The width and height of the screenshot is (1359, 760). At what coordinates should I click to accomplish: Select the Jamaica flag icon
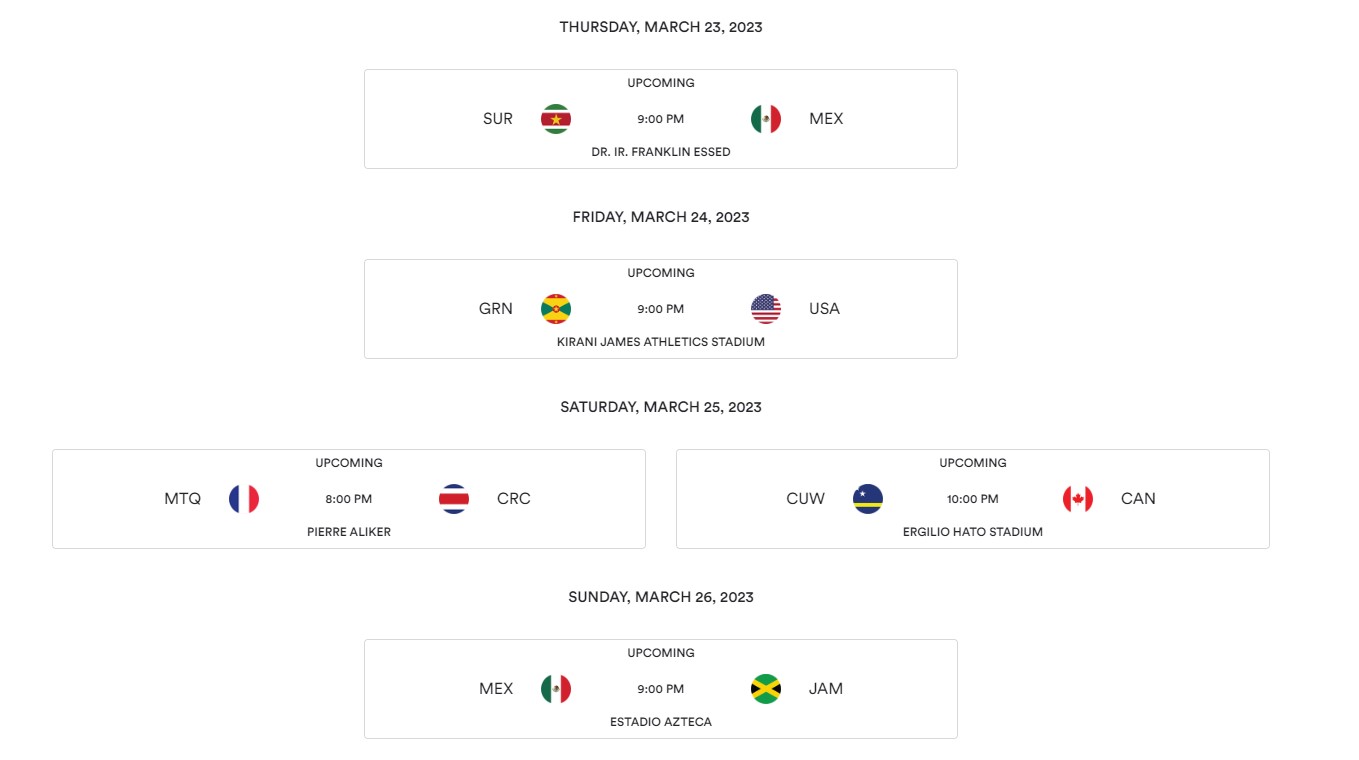coord(766,689)
